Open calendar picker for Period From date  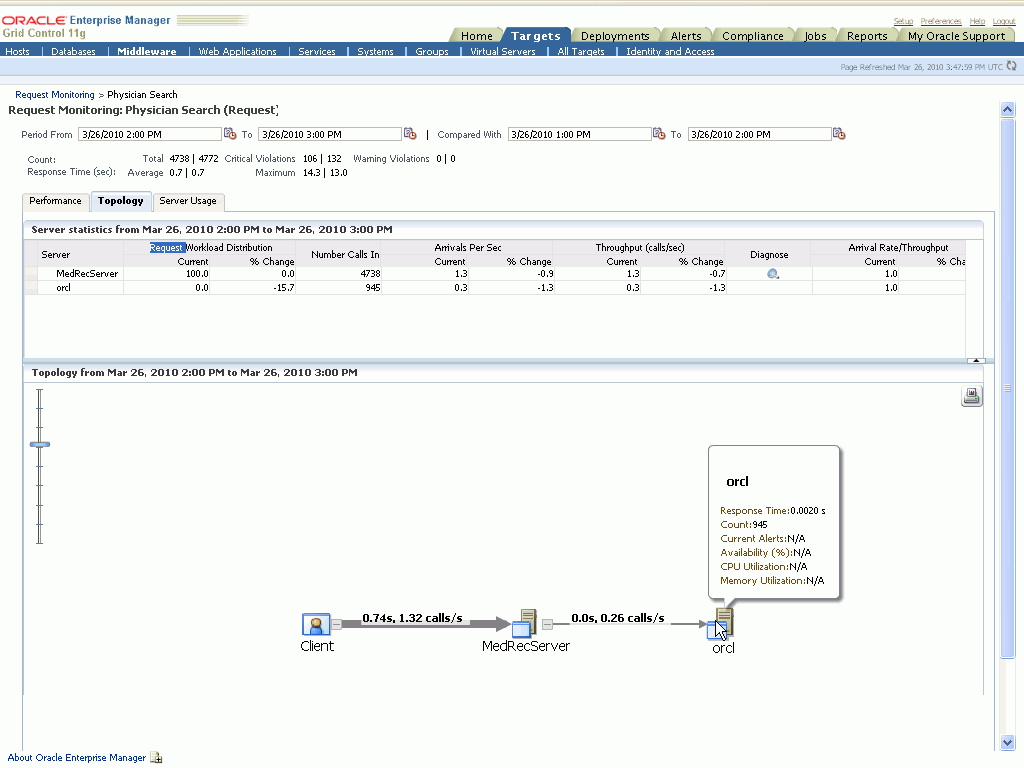click(230, 134)
